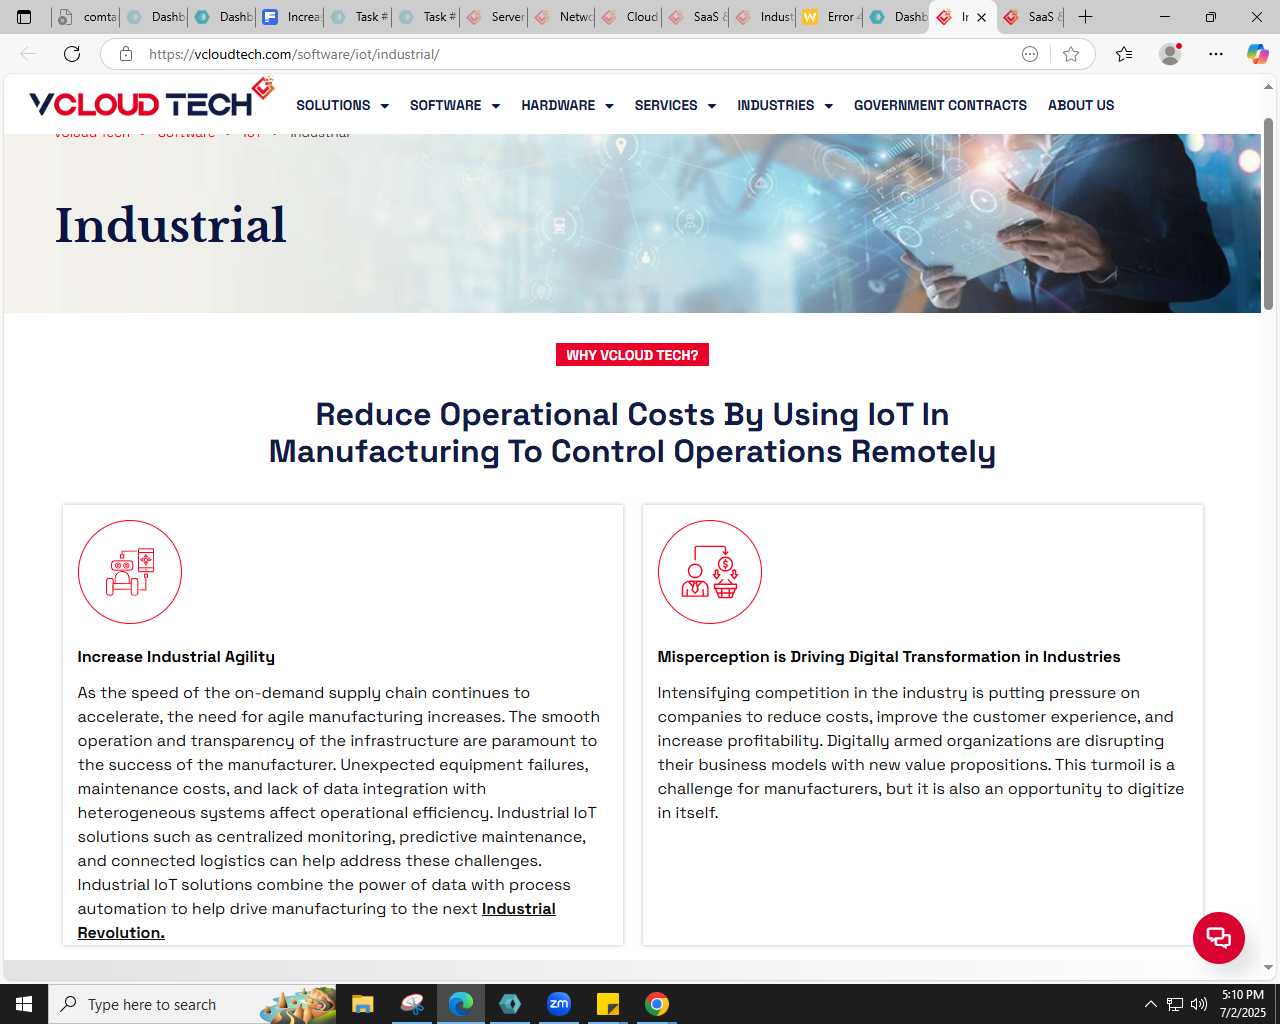The image size is (1280, 1024).
Task: Switch to the Netwo browser tab
Action: pos(562,17)
